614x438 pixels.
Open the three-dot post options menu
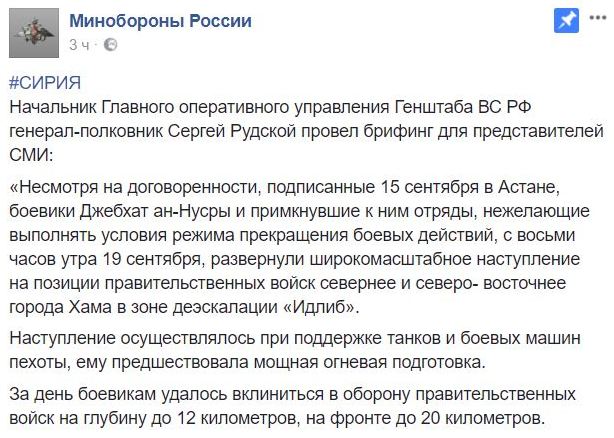[x=598, y=18]
